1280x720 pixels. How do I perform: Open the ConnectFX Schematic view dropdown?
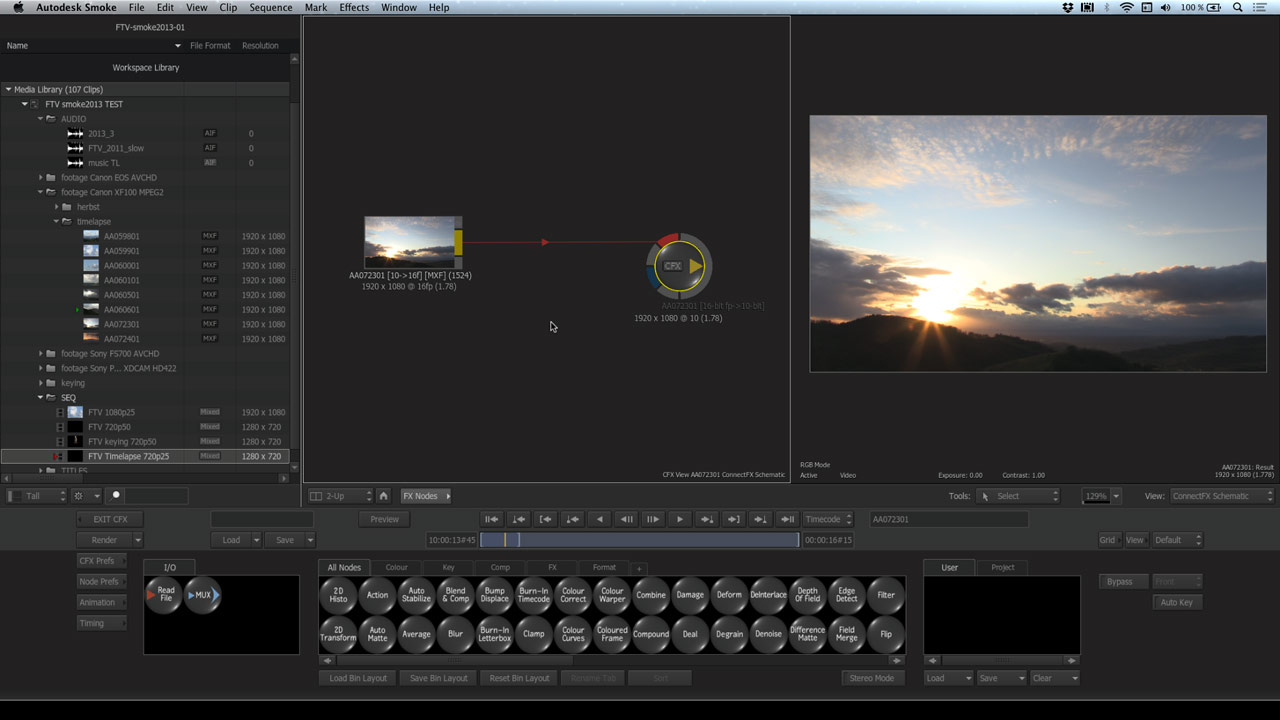[1222, 496]
